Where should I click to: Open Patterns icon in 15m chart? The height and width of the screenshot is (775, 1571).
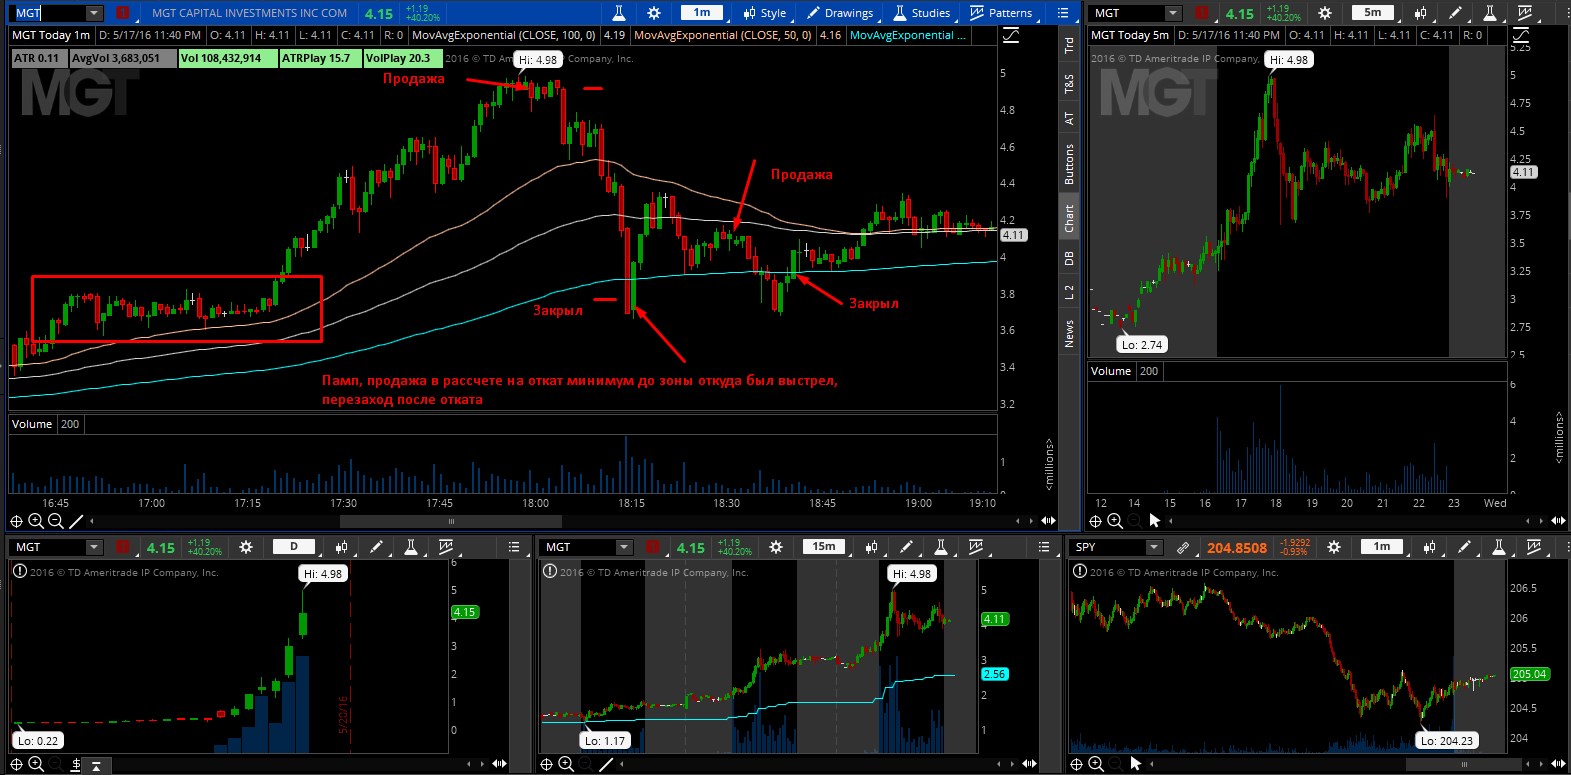click(975, 547)
